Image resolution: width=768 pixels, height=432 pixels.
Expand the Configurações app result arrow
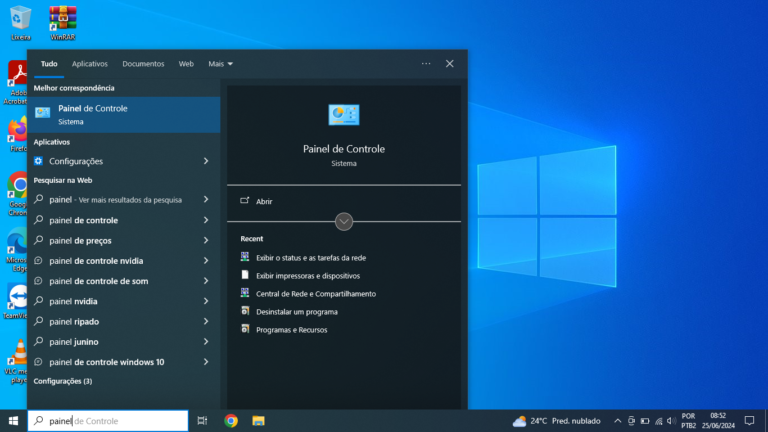[206, 161]
